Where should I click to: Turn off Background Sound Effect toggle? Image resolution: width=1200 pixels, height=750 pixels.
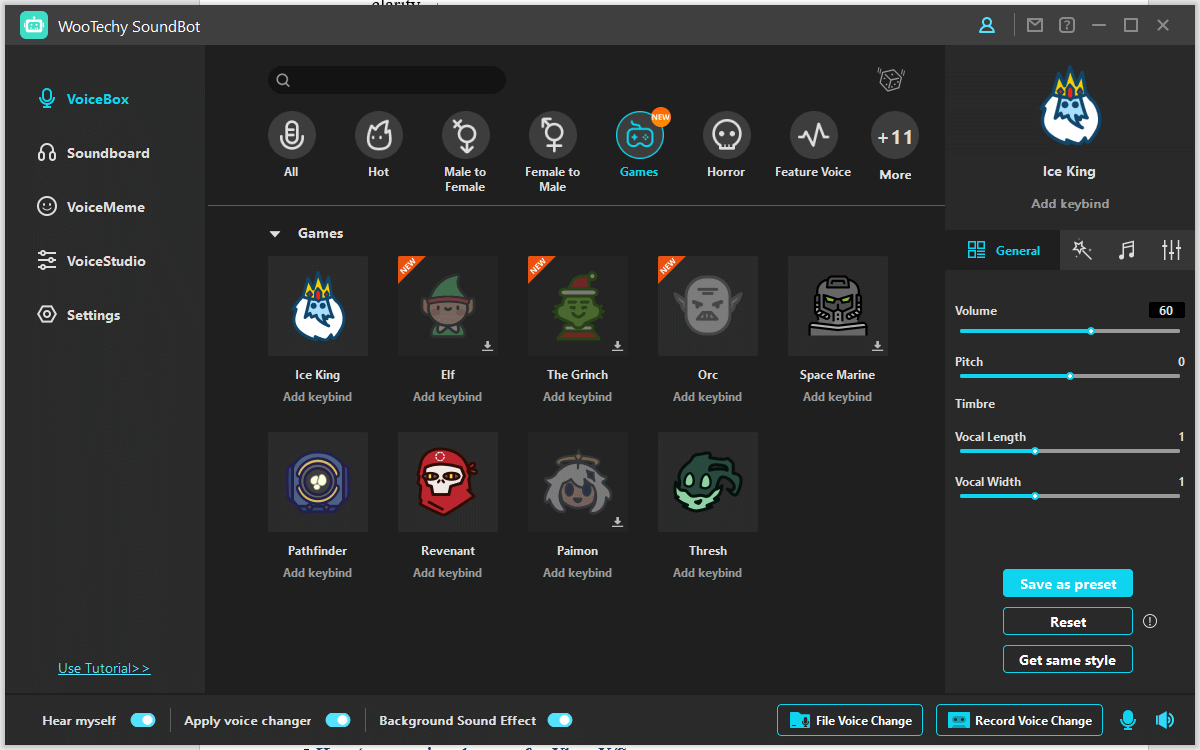point(559,720)
